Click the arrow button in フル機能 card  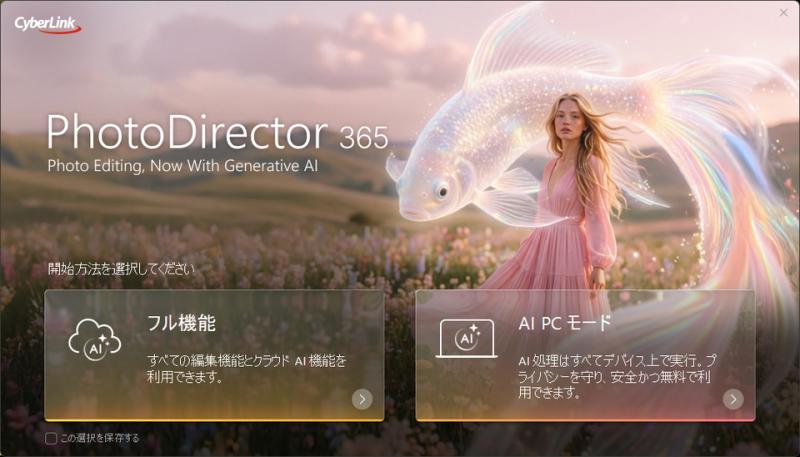(362, 399)
